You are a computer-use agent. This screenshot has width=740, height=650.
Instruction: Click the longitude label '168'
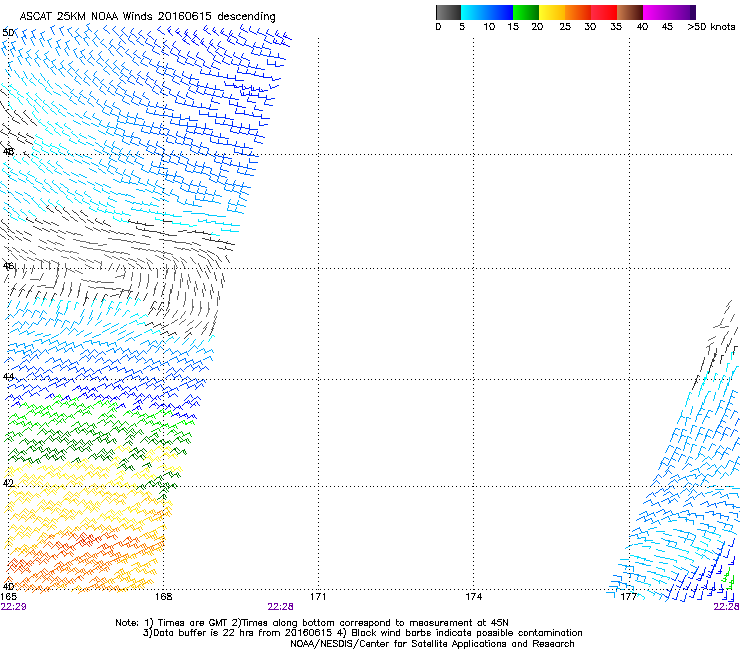pos(164,597)
